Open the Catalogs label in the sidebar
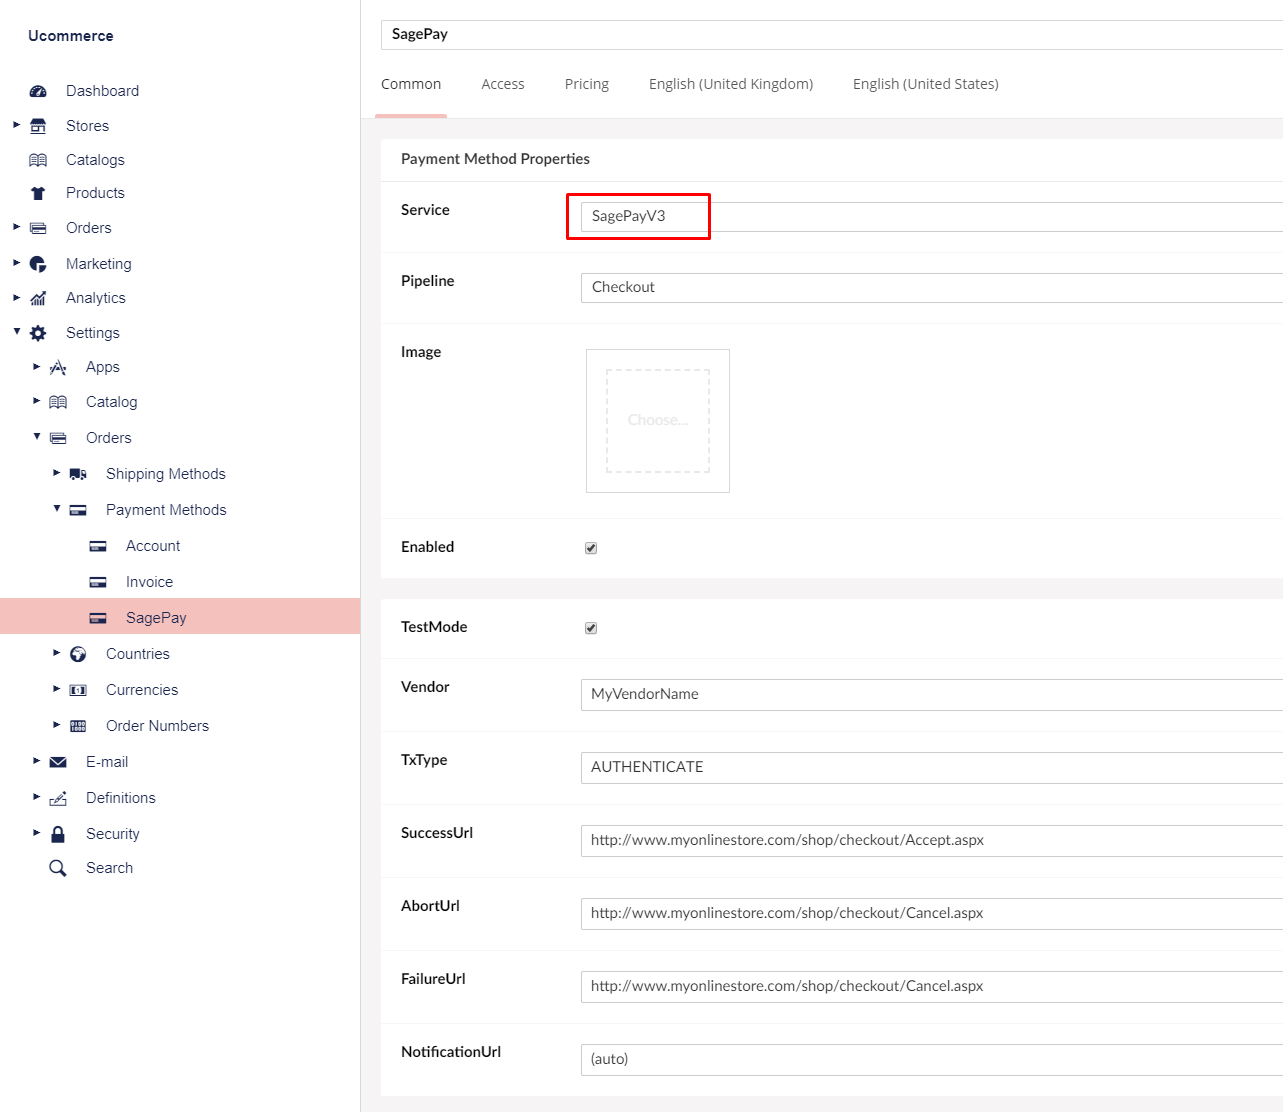This screenshot has width=1283, height=1112. tap(95, 160)
